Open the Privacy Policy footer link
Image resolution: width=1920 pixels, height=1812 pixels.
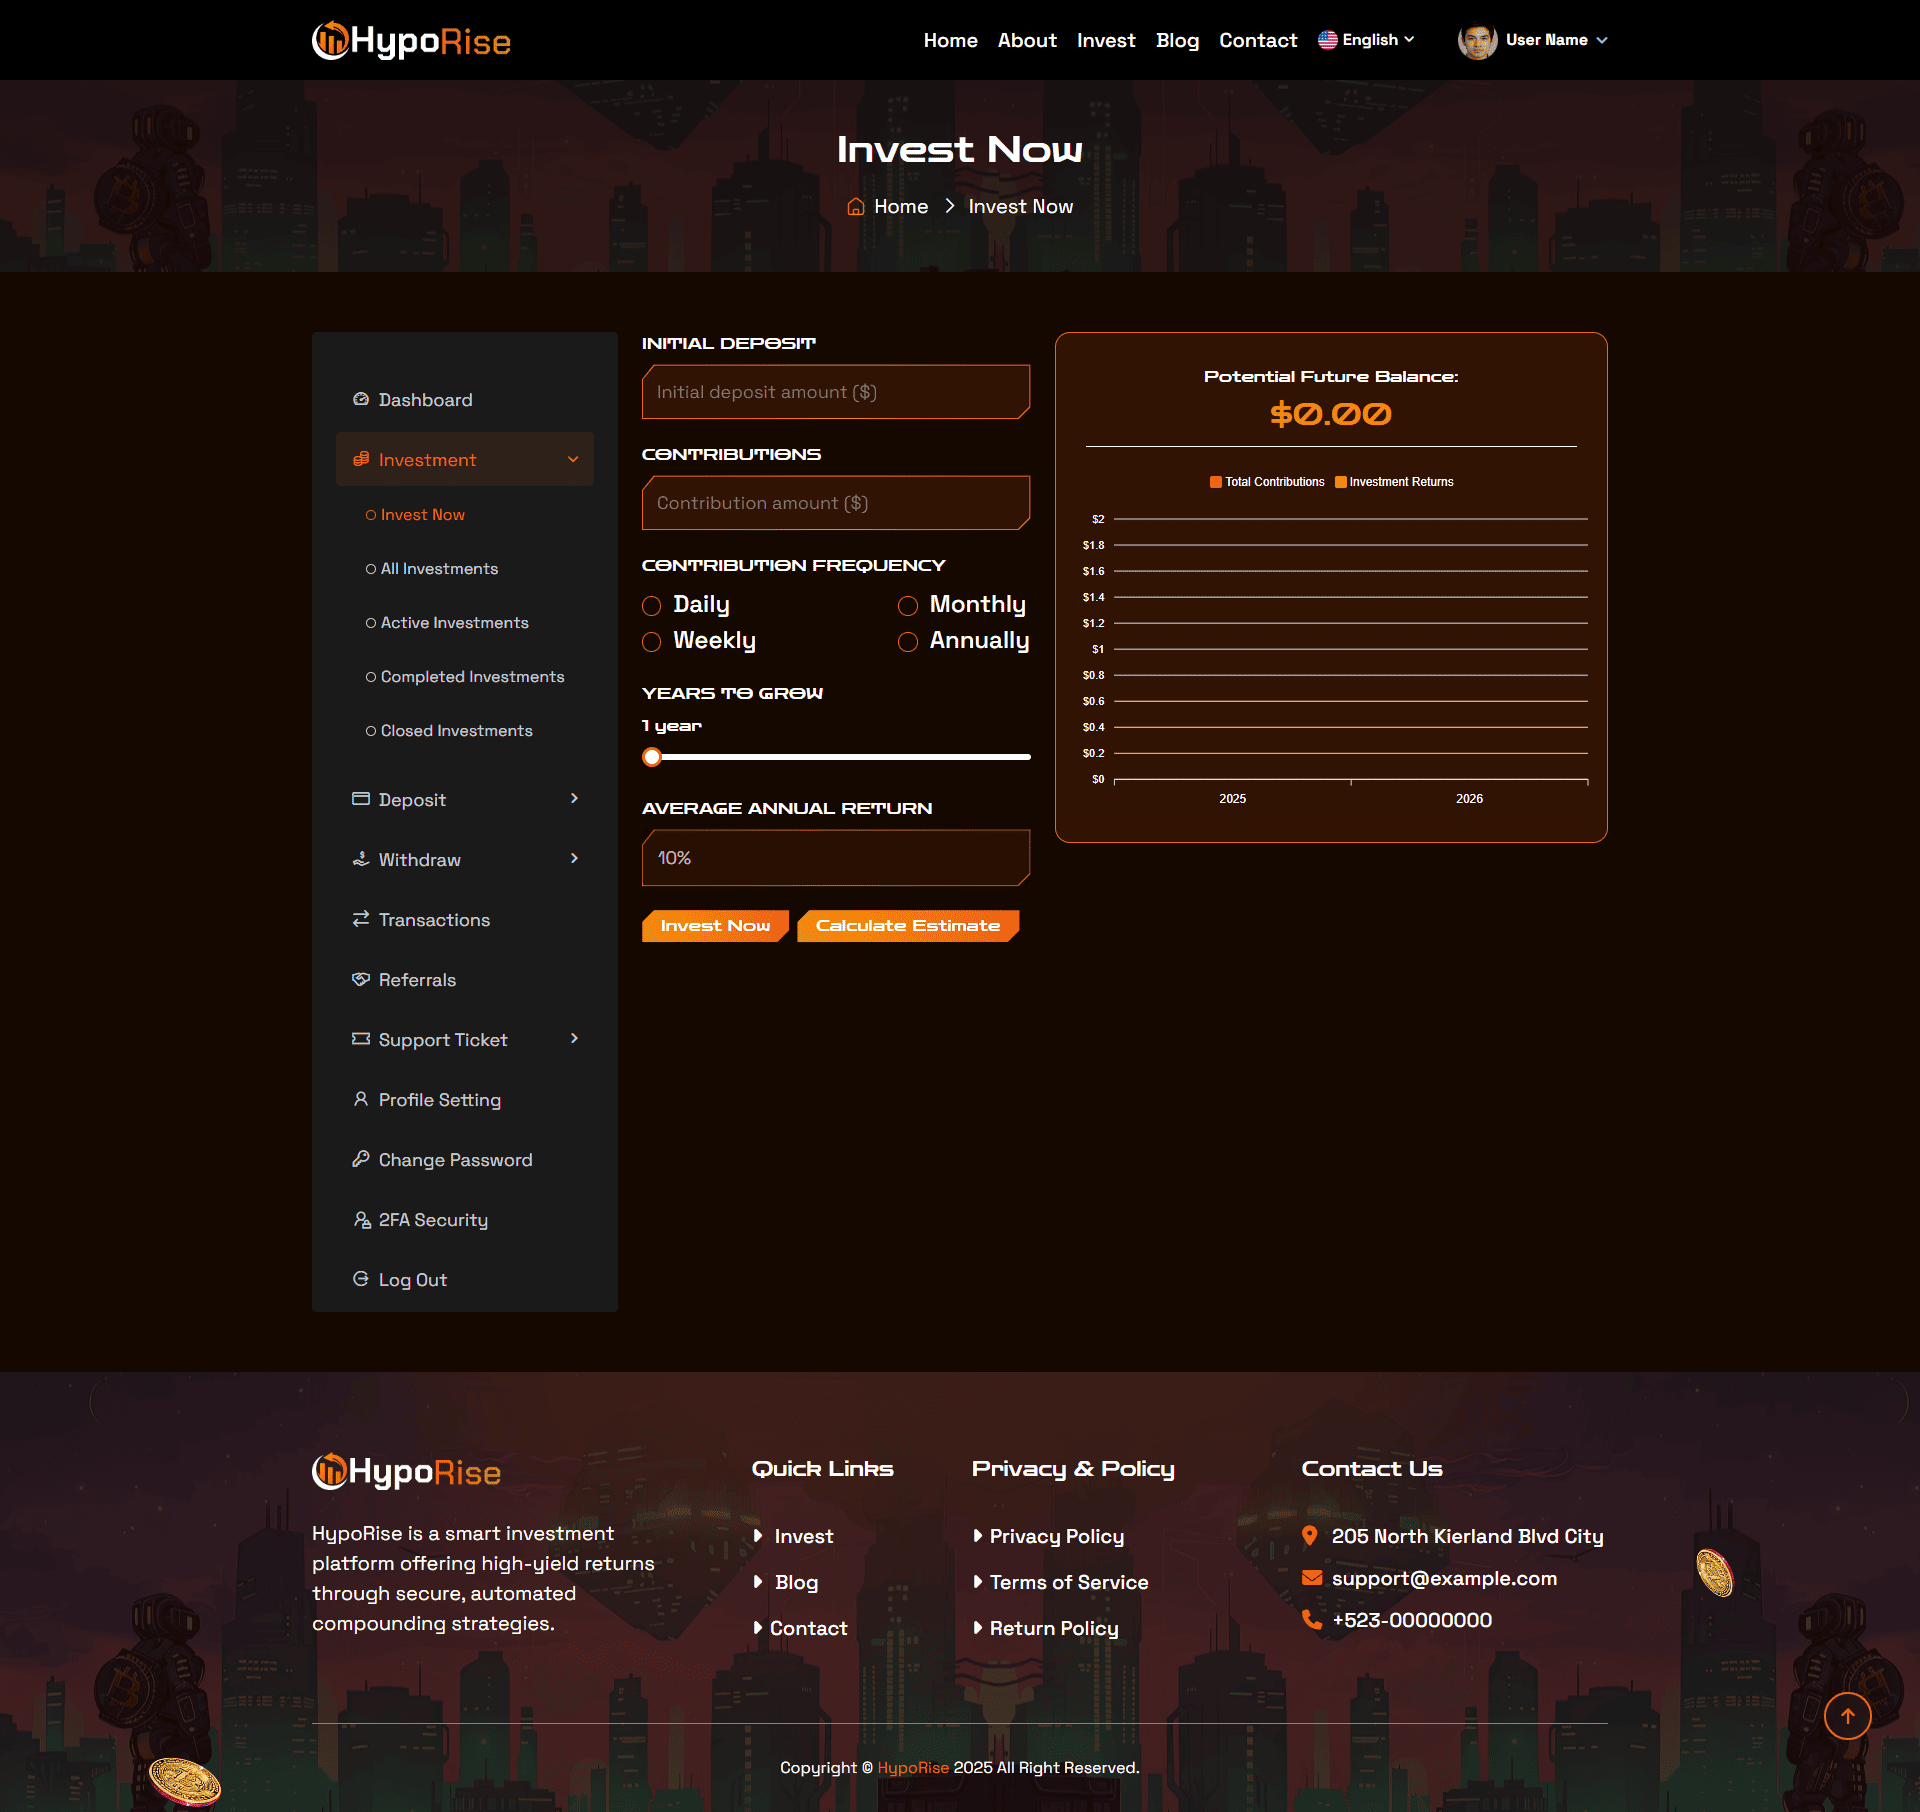(x=1056, y=1536)
